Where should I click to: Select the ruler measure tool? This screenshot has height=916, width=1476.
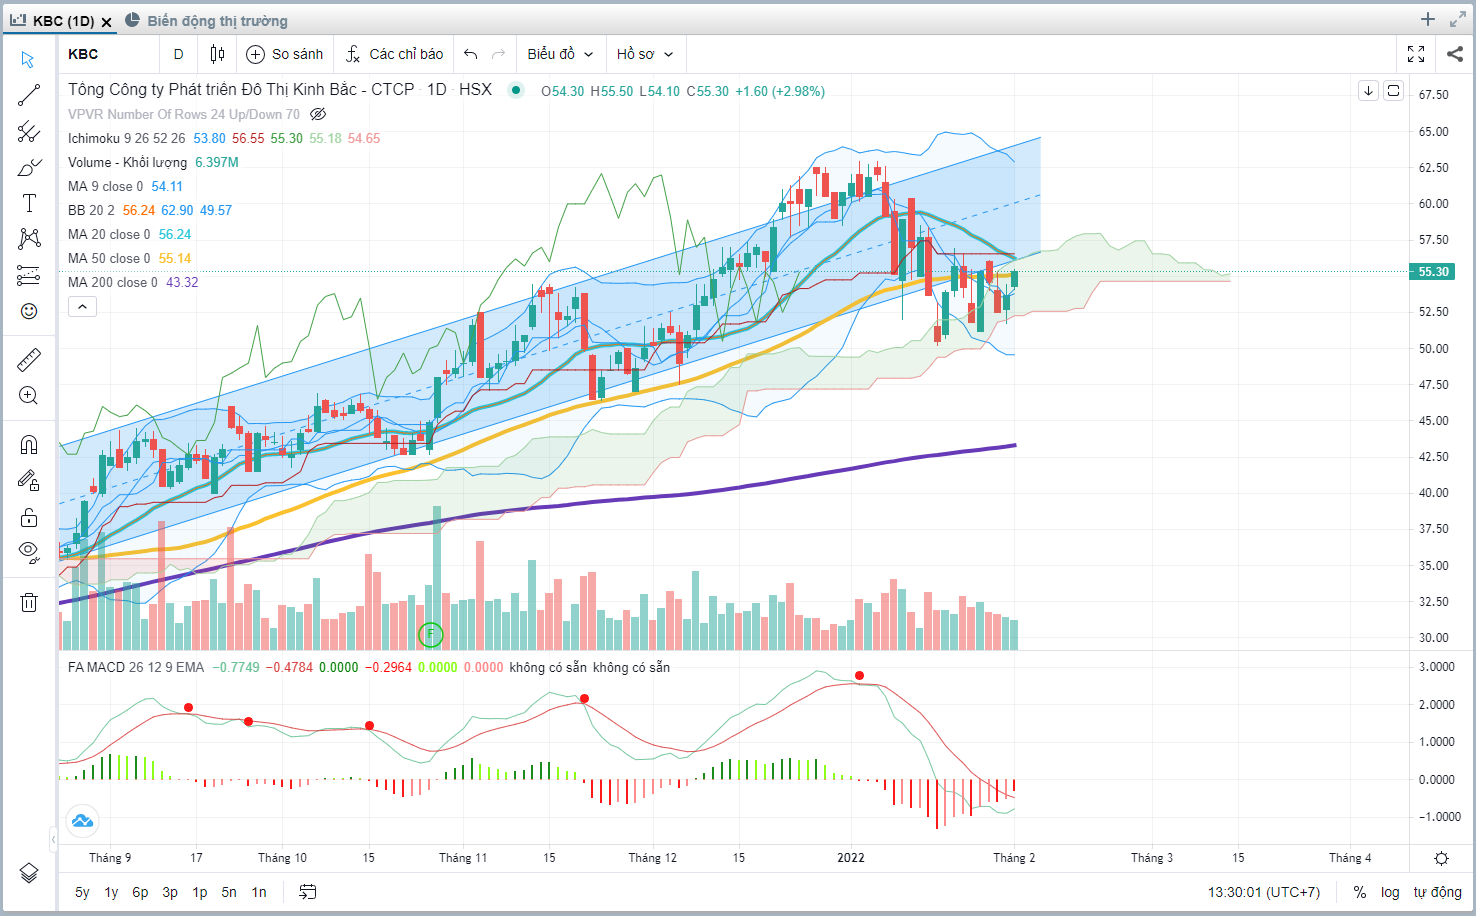[x=29, y=360]
